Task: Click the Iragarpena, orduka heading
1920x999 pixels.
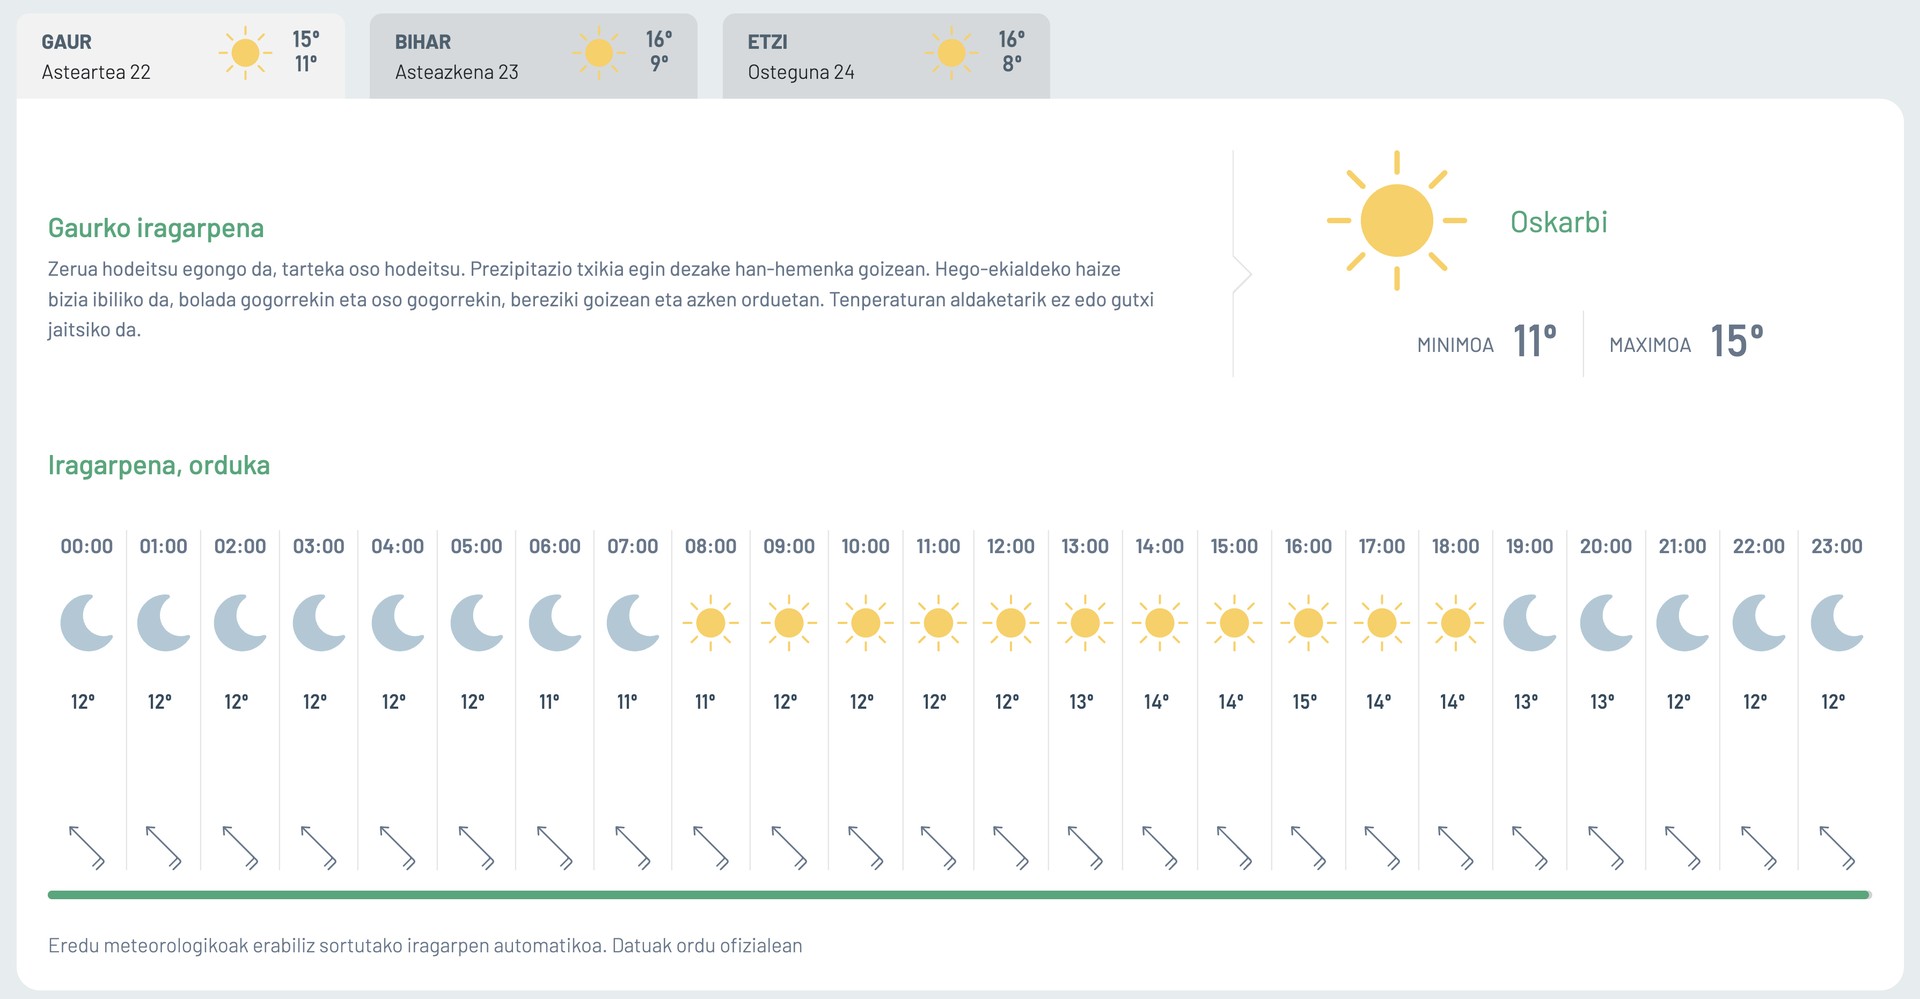Action: coord(159,465)
